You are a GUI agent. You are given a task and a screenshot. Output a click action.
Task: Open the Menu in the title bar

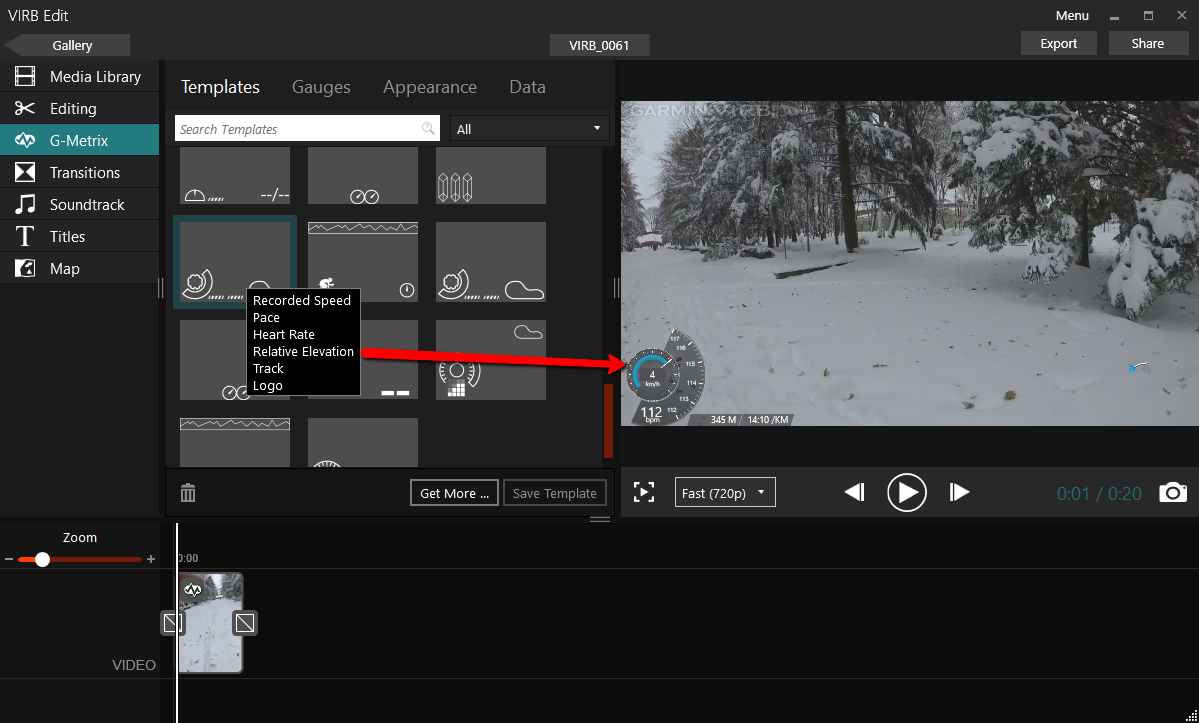[1072, 15]
